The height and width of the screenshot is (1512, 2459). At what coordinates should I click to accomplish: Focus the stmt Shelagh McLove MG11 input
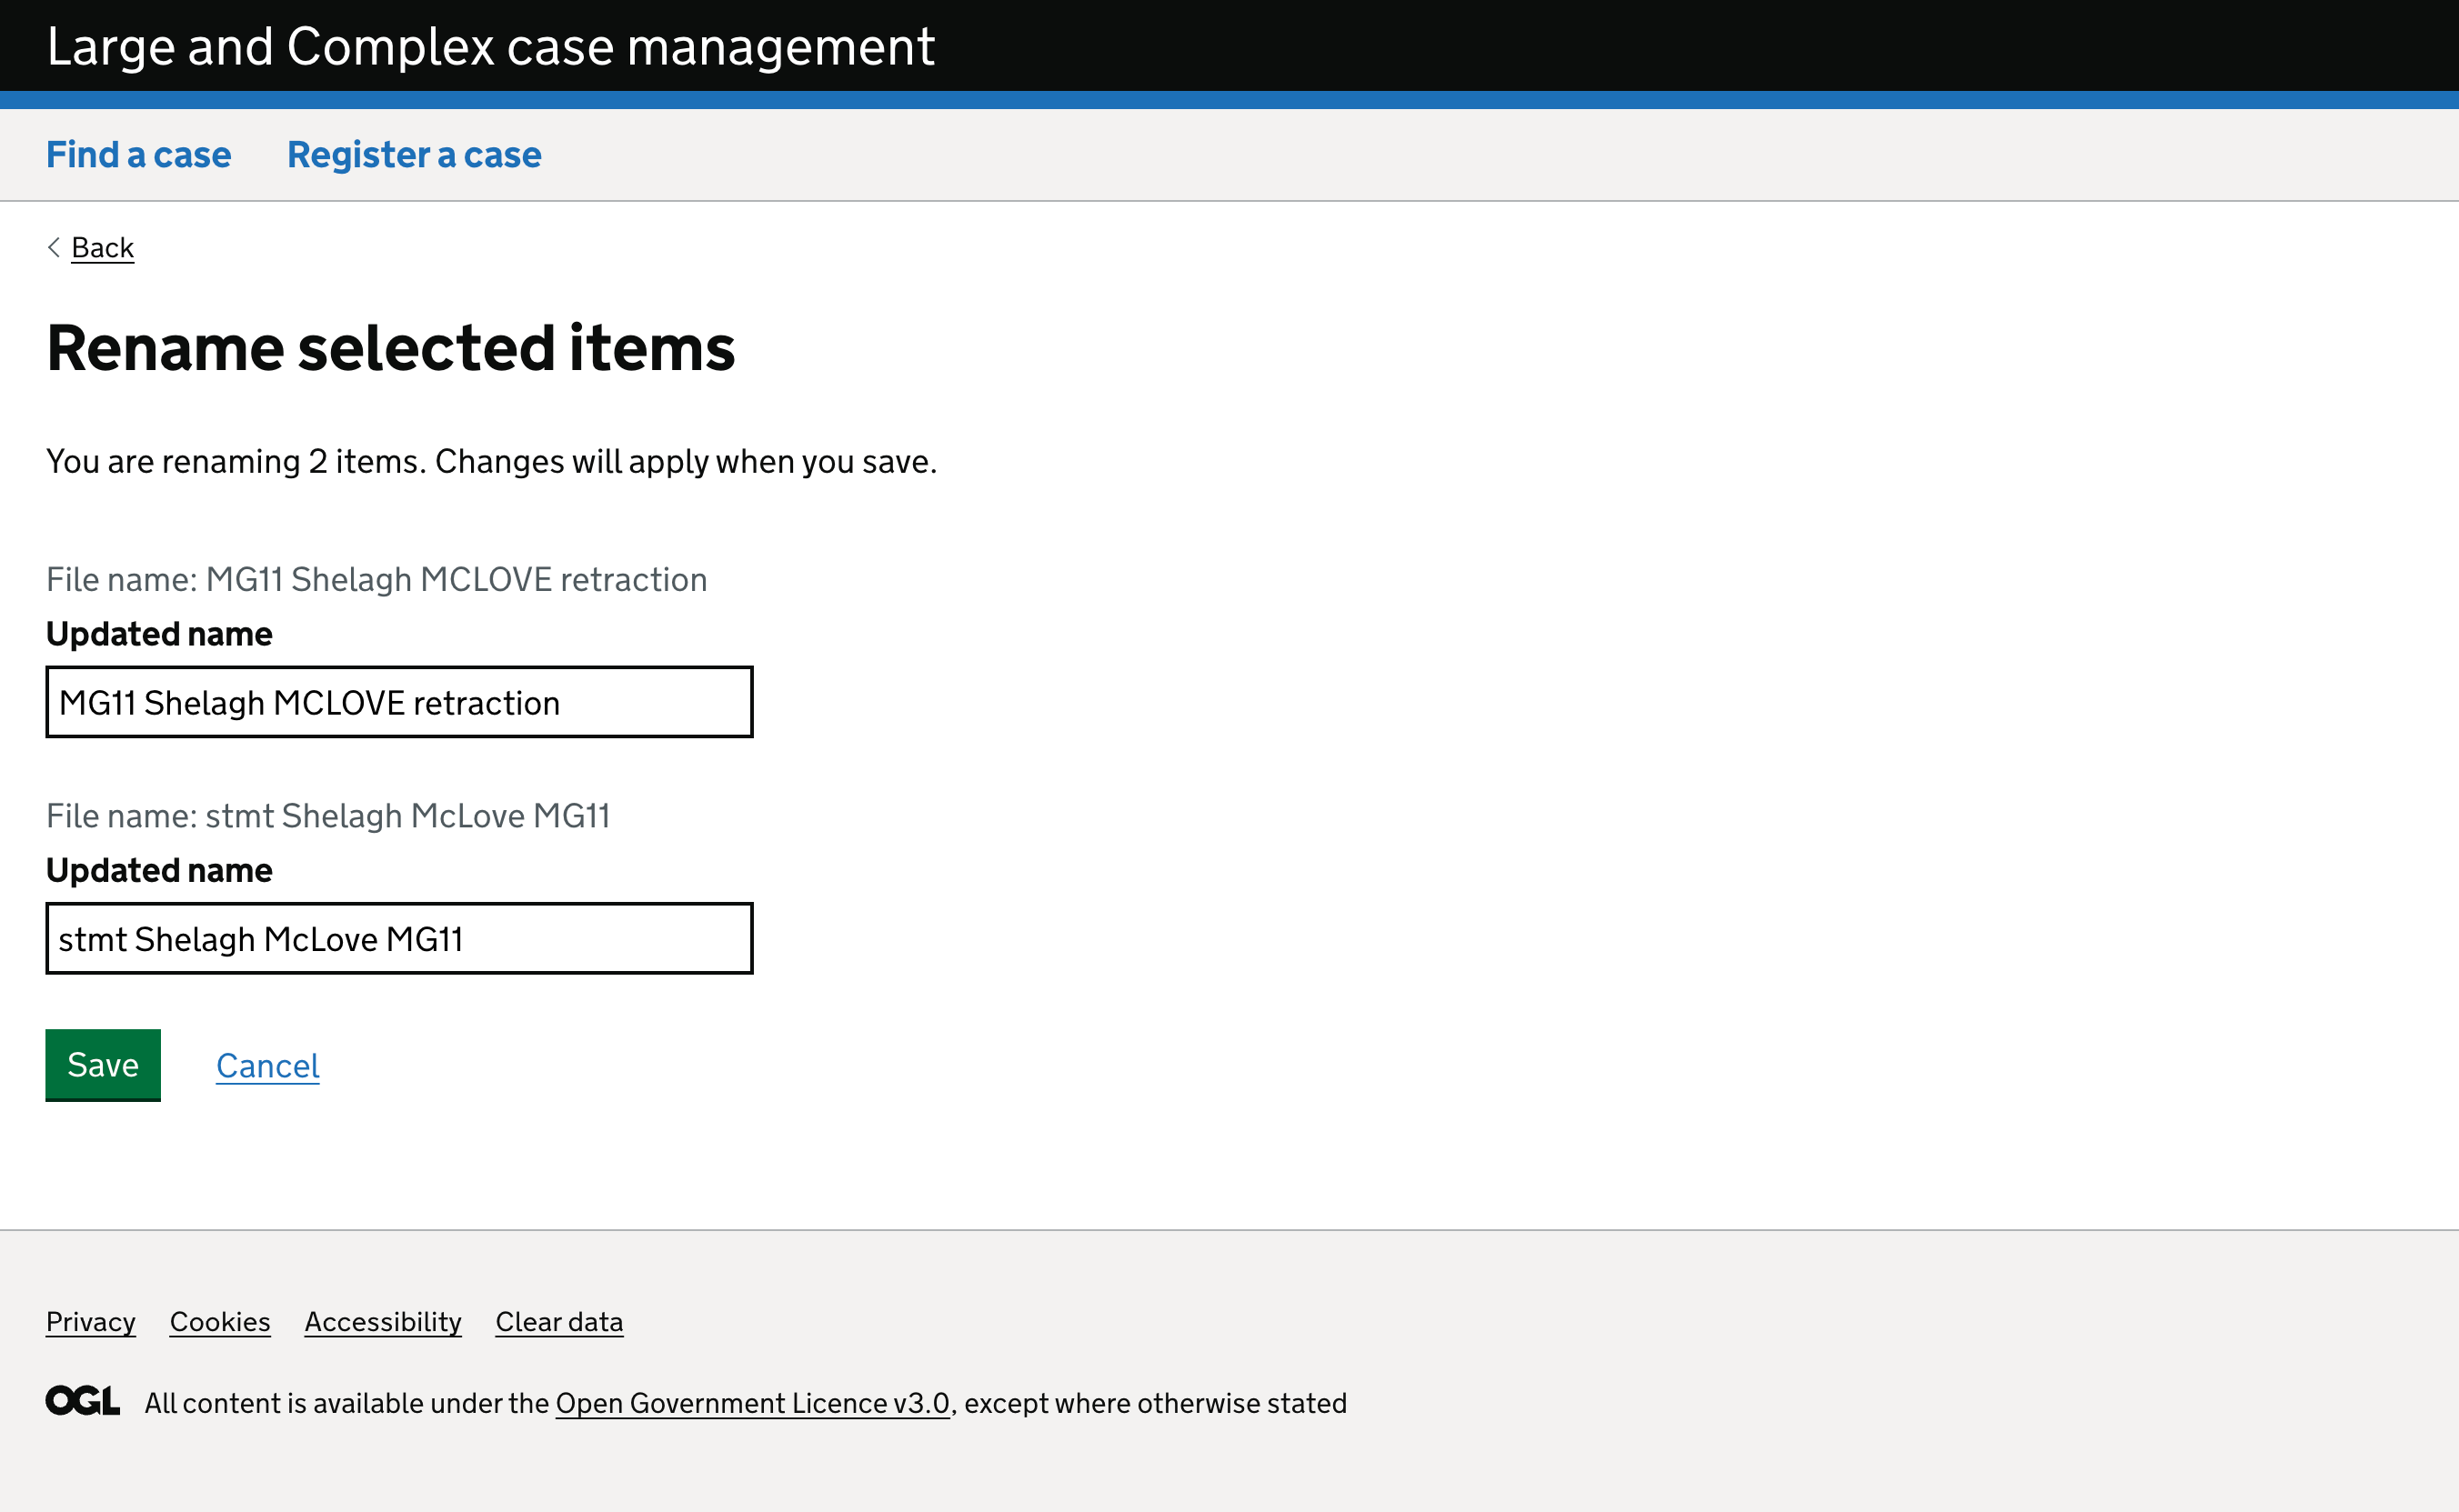pos(399,938)
